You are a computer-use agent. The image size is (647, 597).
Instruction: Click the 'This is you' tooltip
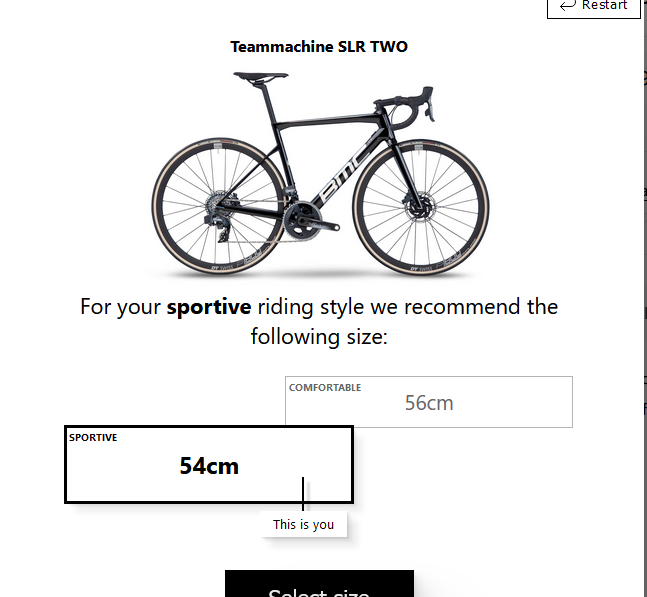pyautogui.click(x=303, y=524)
